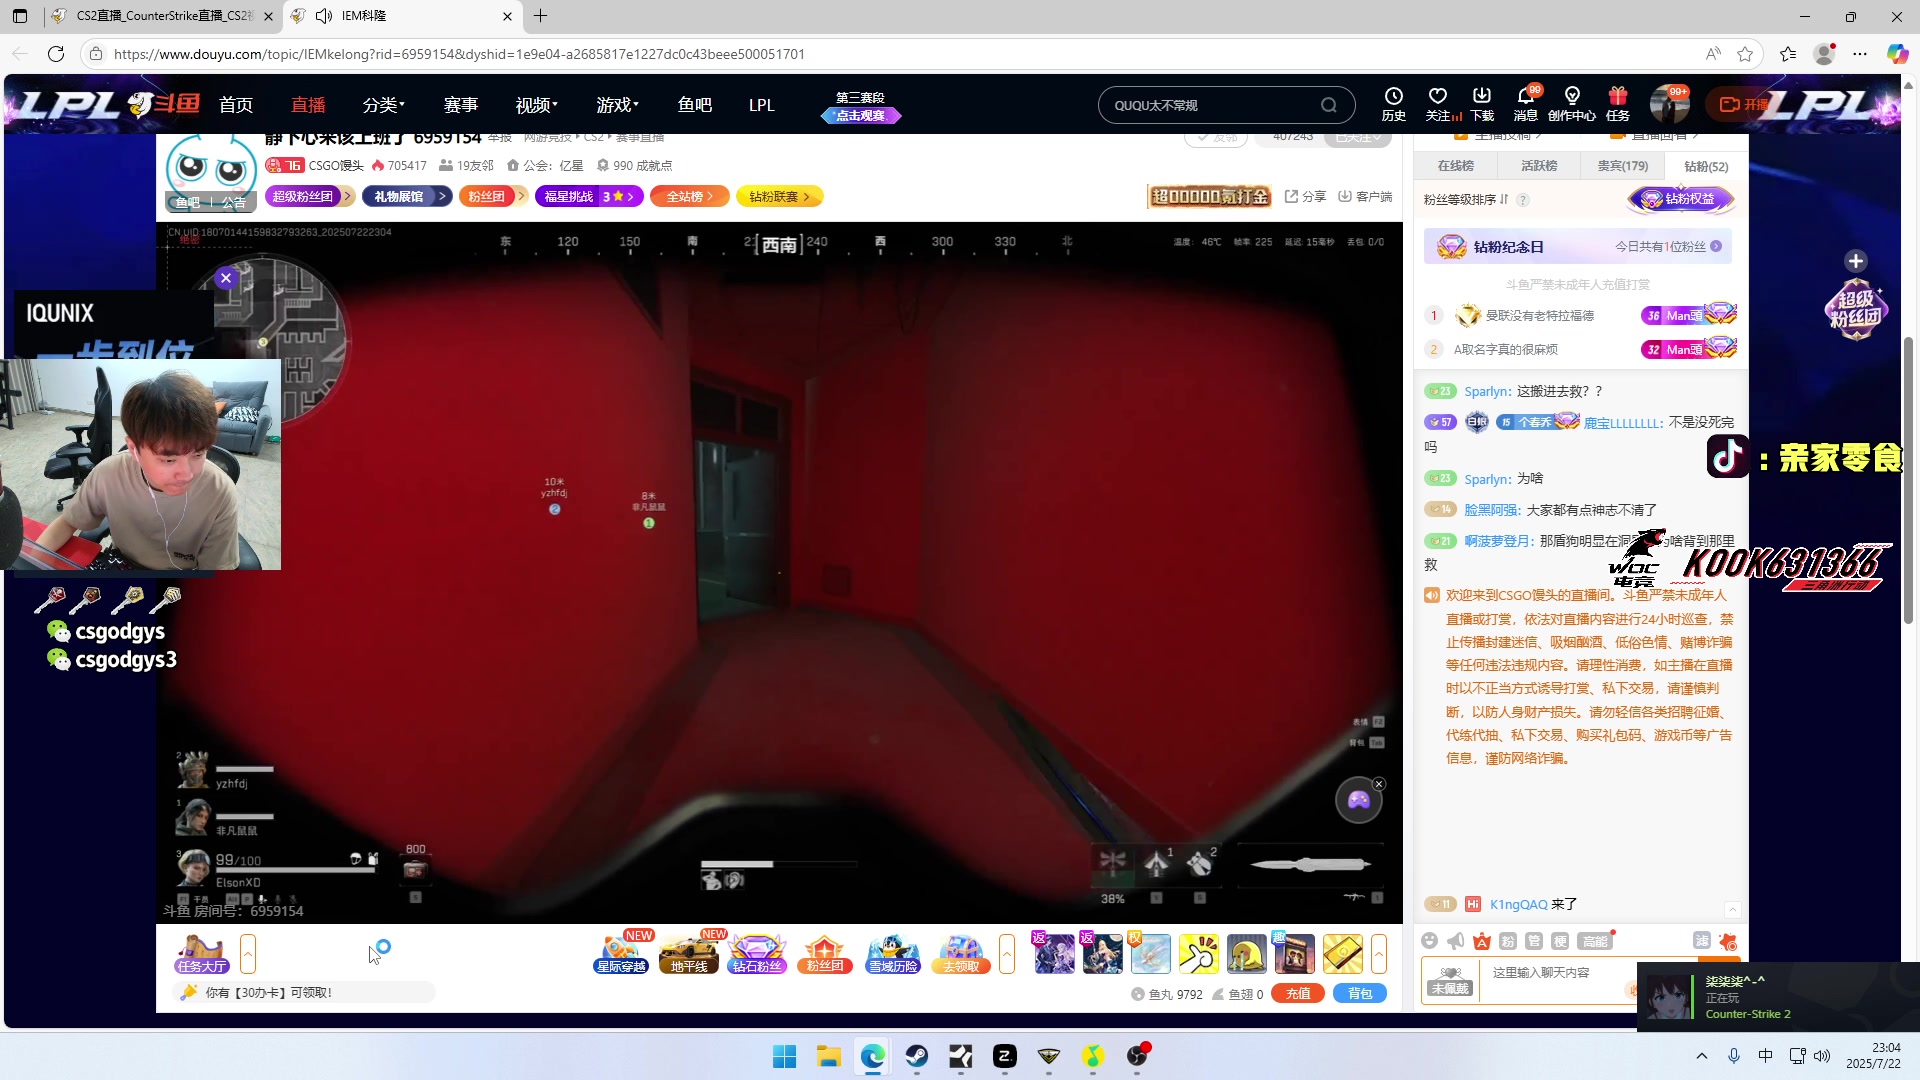Expand the arrow at gift bar end

pos(1379,954)
